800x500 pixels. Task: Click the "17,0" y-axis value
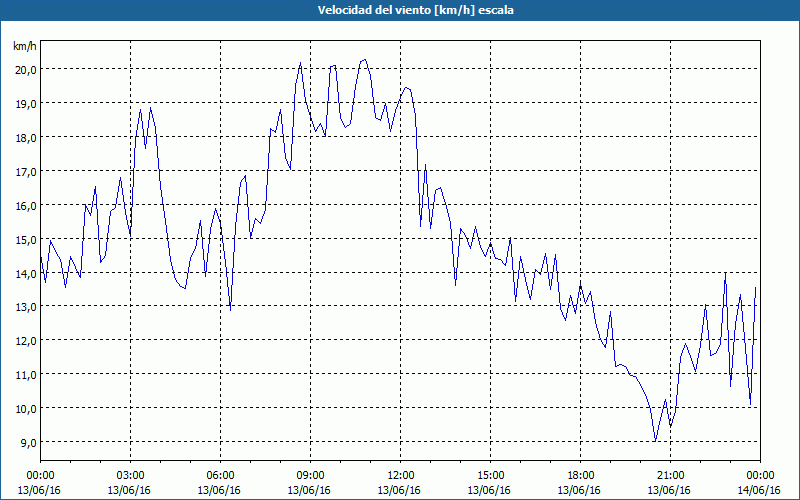(x=25, y=171)
